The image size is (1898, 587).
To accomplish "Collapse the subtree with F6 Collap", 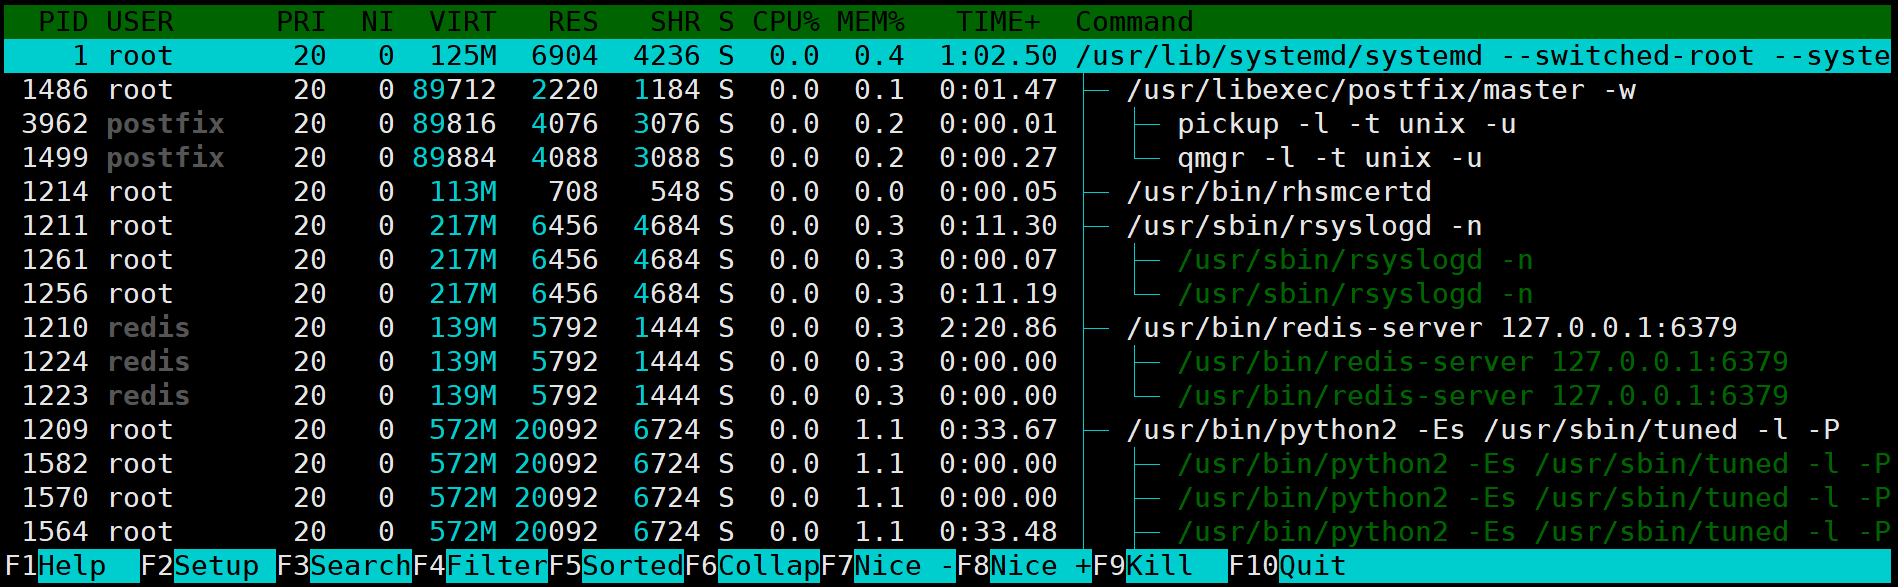I will [752, 566].
